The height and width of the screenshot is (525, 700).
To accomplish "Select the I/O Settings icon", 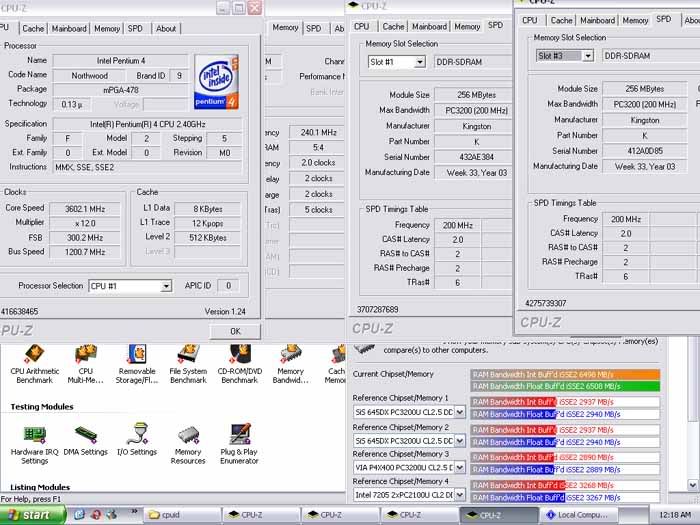I will coord(137,434).
